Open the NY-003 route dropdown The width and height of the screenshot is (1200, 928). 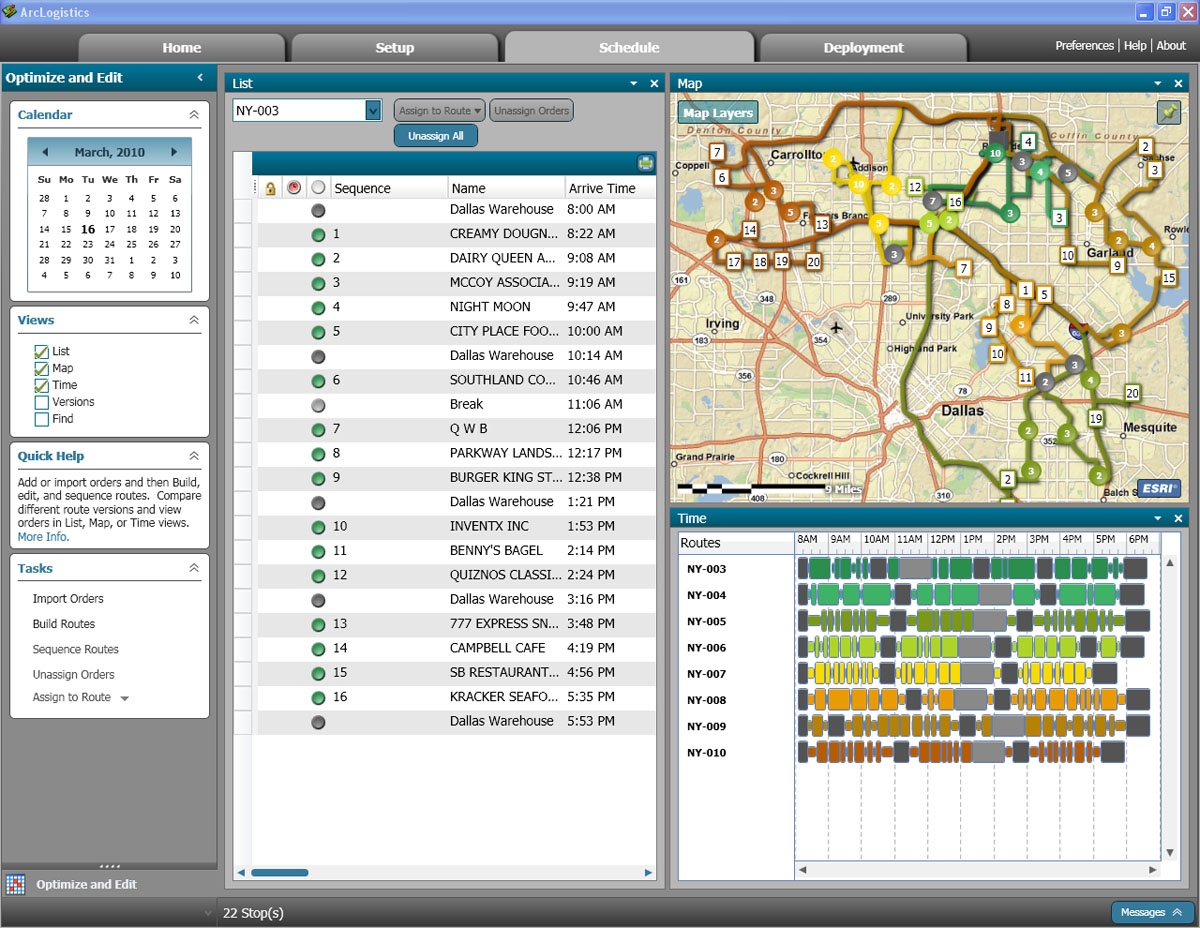(373, 111)
